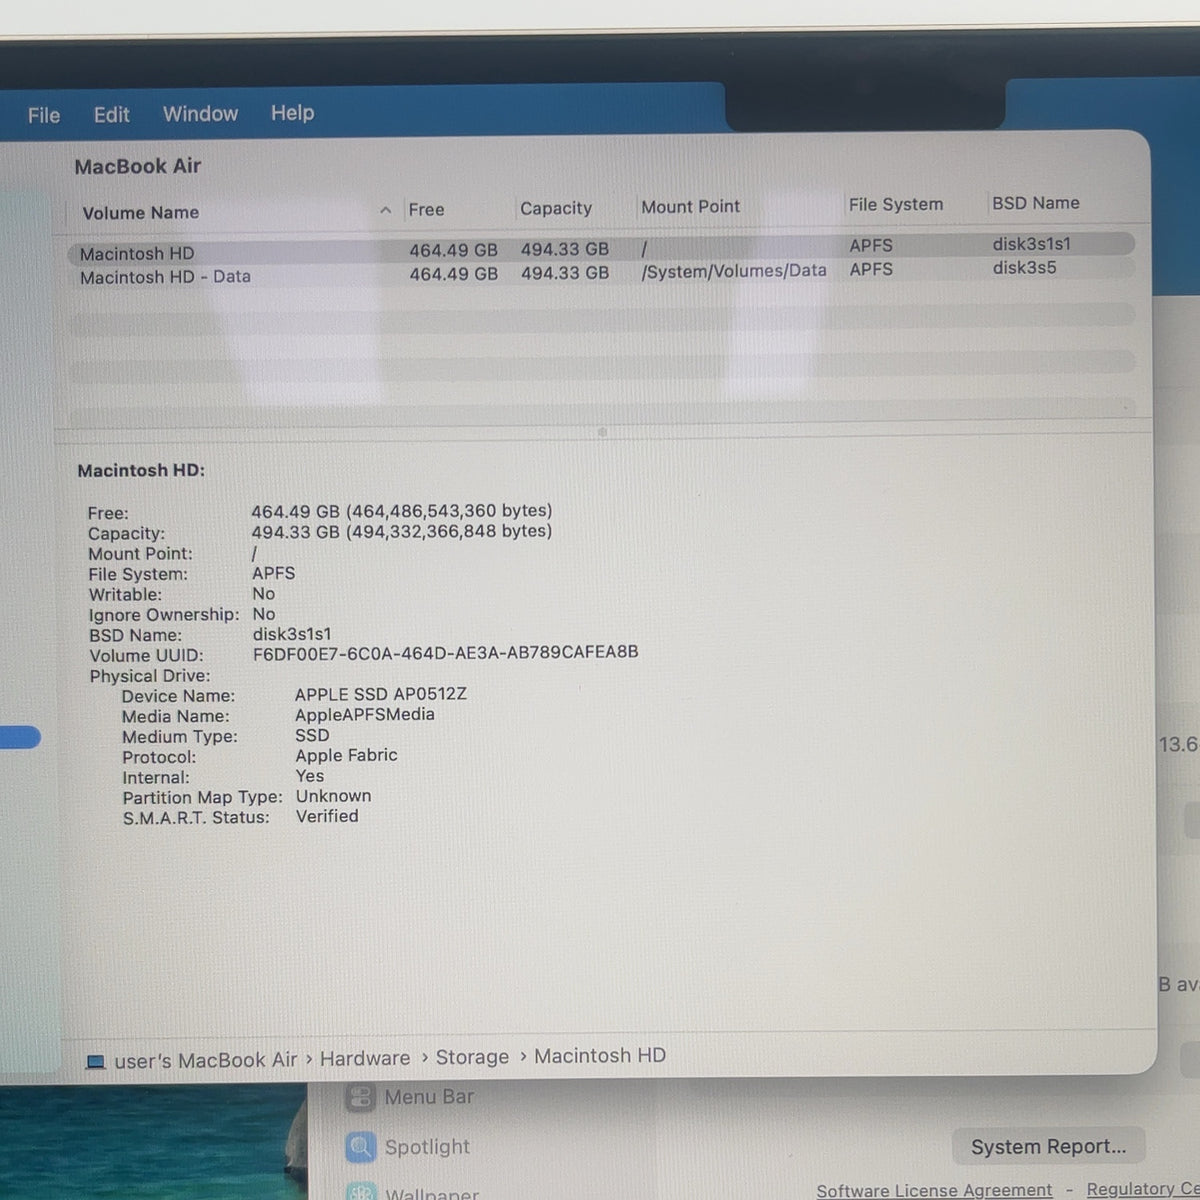The width and height of the screenshot is (1200, 1200).
Task: Click the capacity in bytes value
Action: (449, 531)
